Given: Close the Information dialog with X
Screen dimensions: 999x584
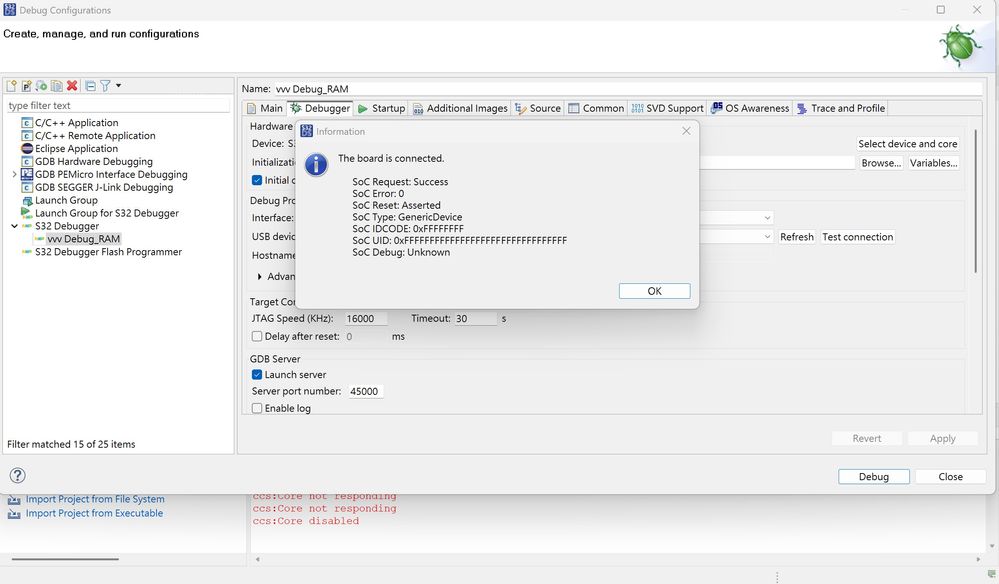Looking at the screenshot, I should (686, 131).
